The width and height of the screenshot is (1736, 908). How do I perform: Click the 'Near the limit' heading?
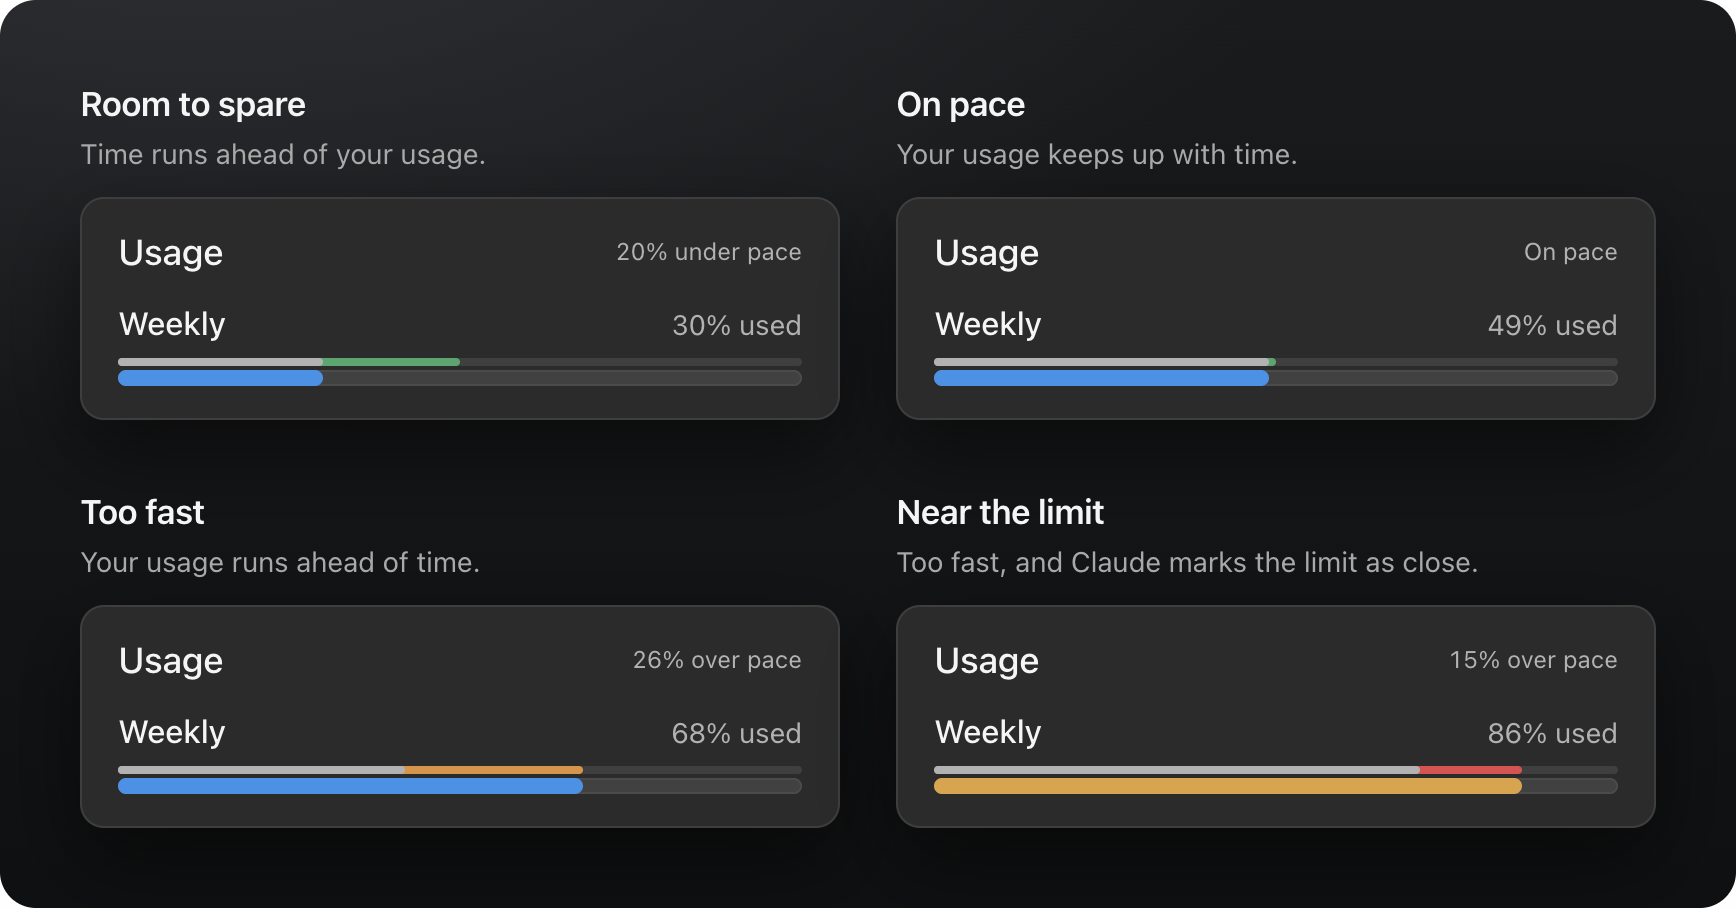(1000, 513)
